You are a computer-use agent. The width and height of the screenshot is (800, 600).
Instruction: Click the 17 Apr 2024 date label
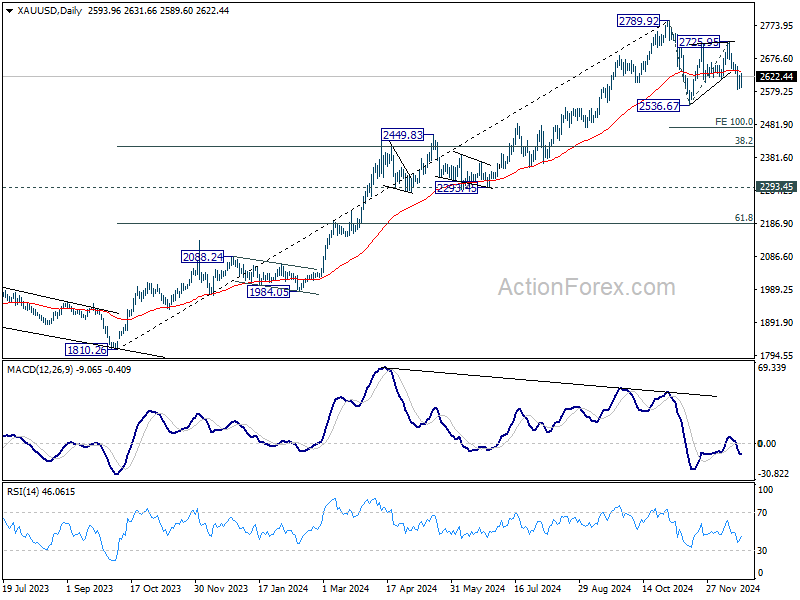[x=412, y=589]
